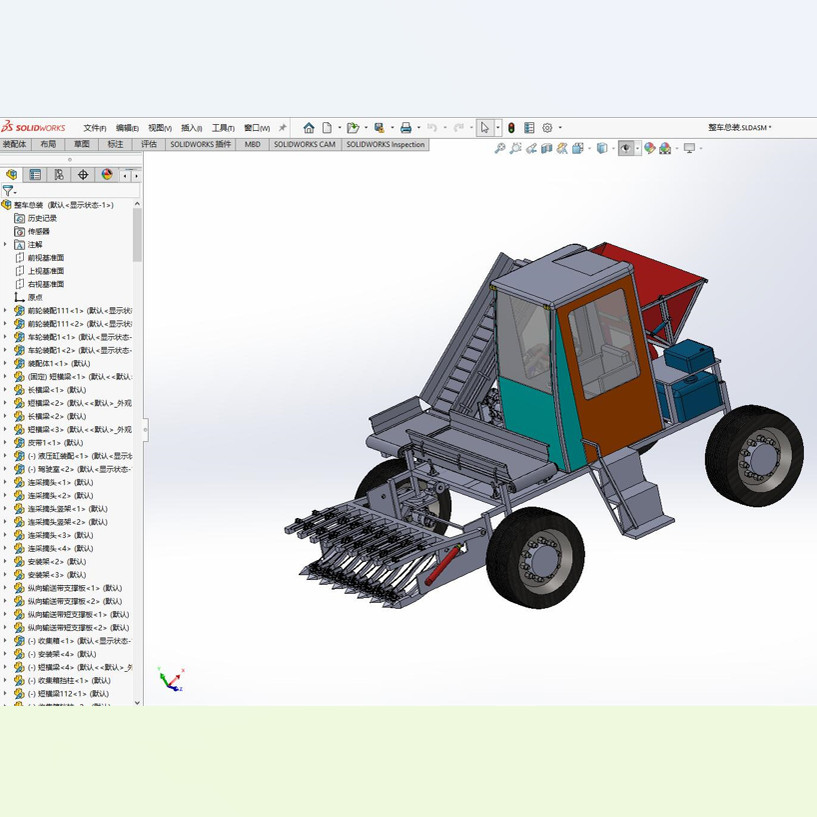Toggle the View Settings display tool
817x817 pixels.
pos(689,148)
